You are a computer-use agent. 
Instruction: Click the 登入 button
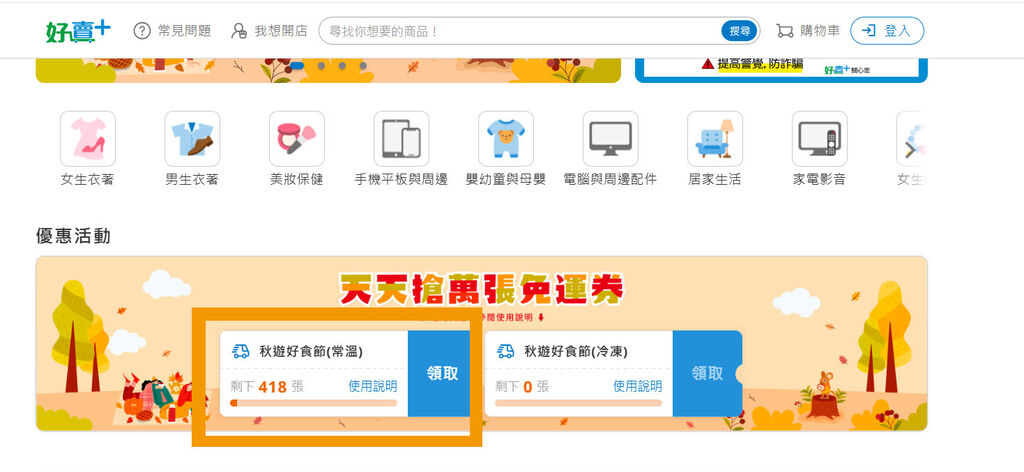pyautogui.click(x=887, y=31)
